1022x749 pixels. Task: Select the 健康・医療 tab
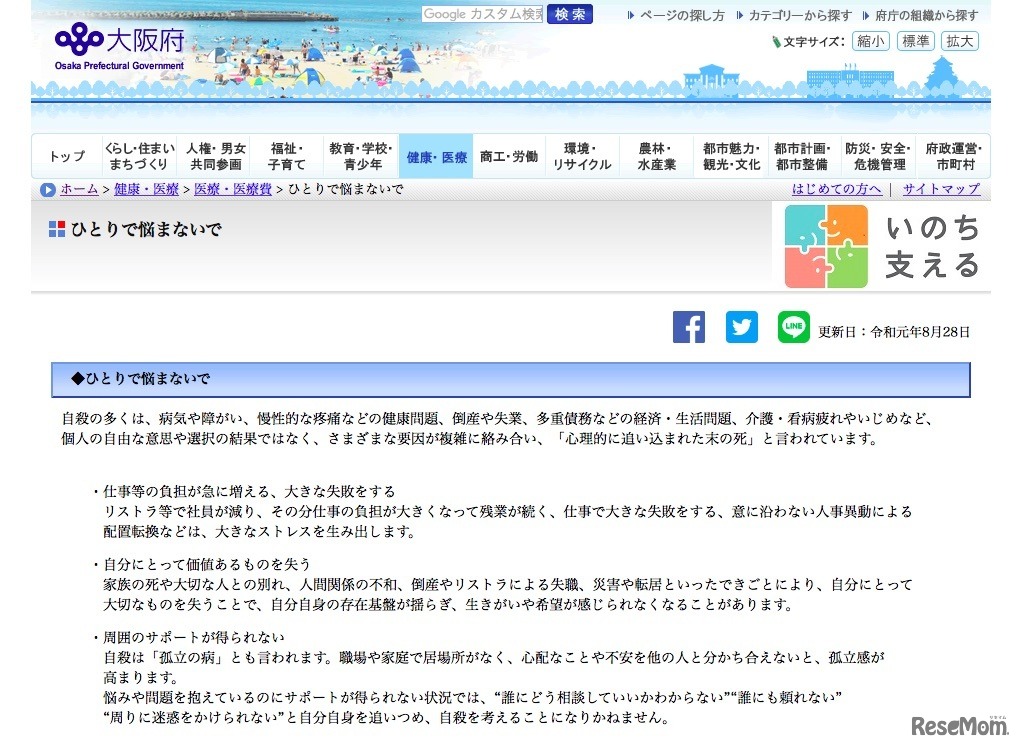(436, 156)
